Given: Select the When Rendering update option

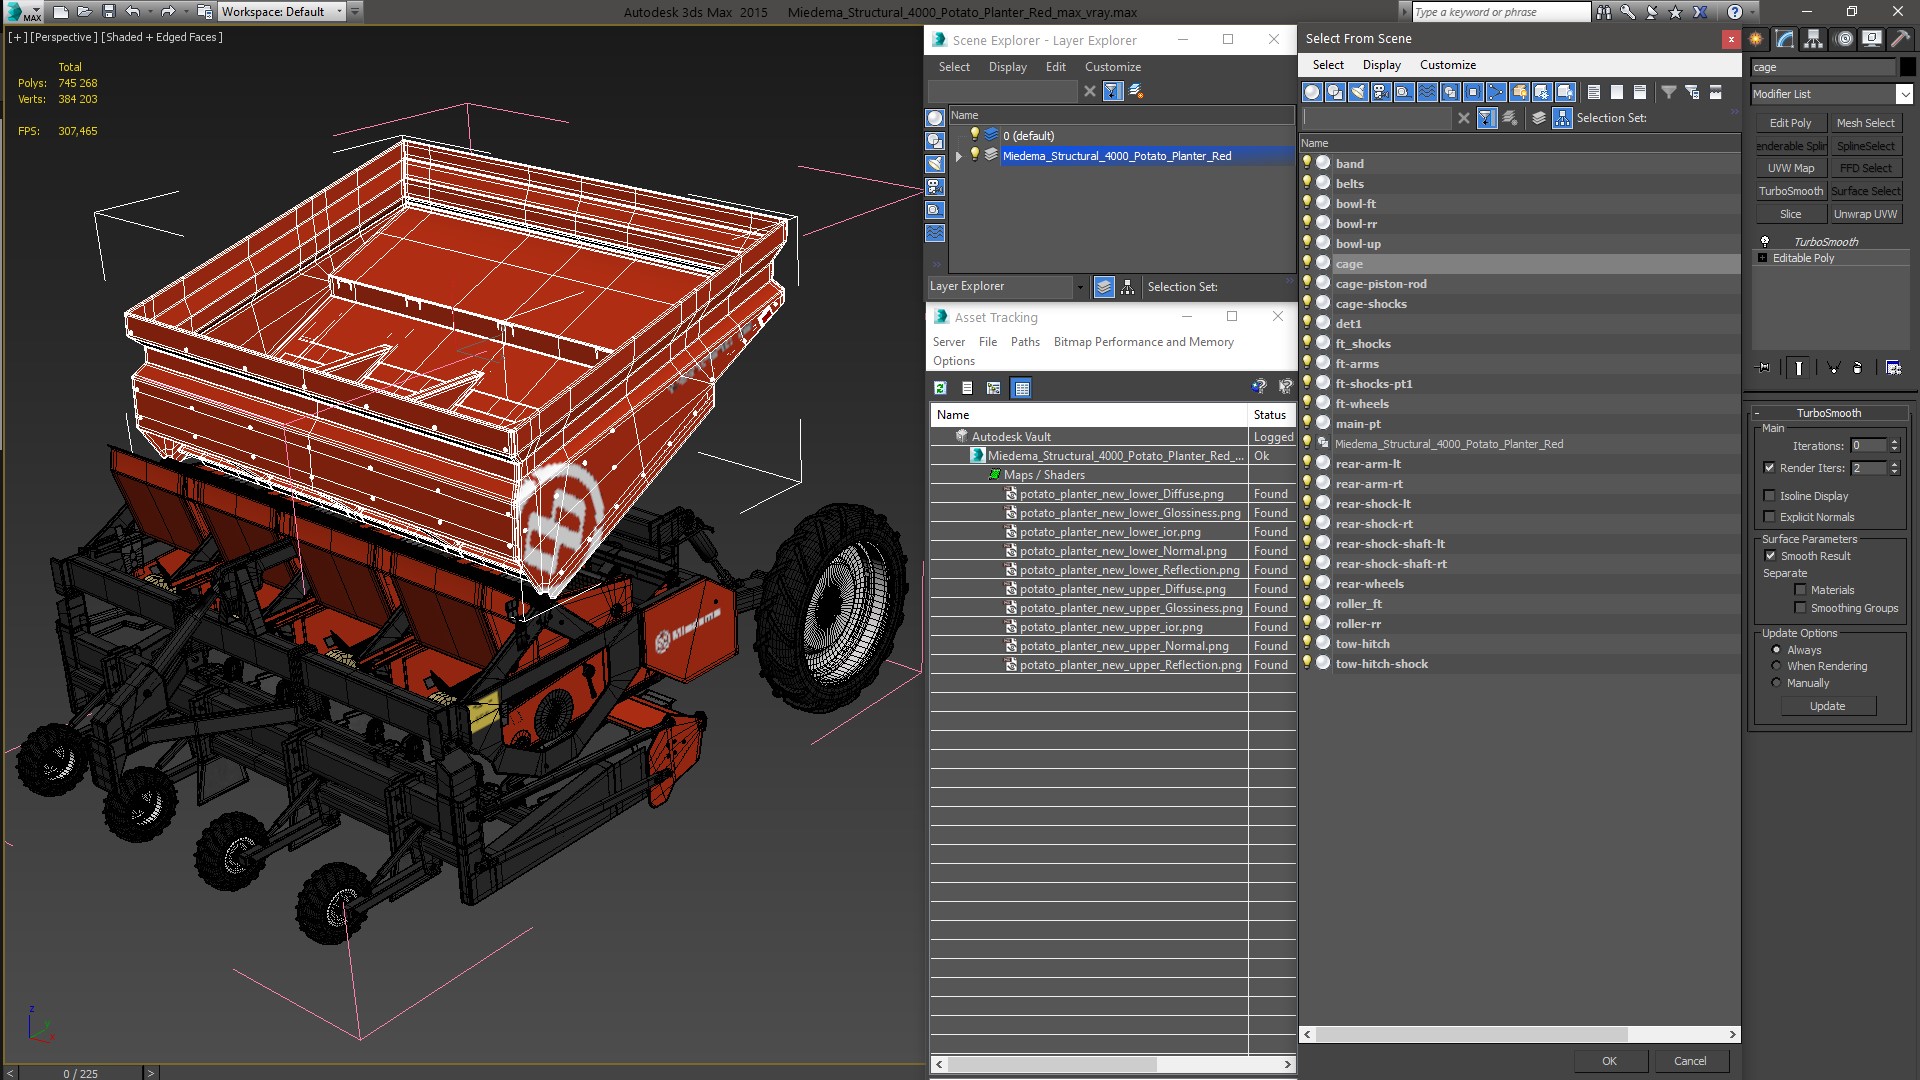Looking at the screenshot, I should click(1776, 666).
